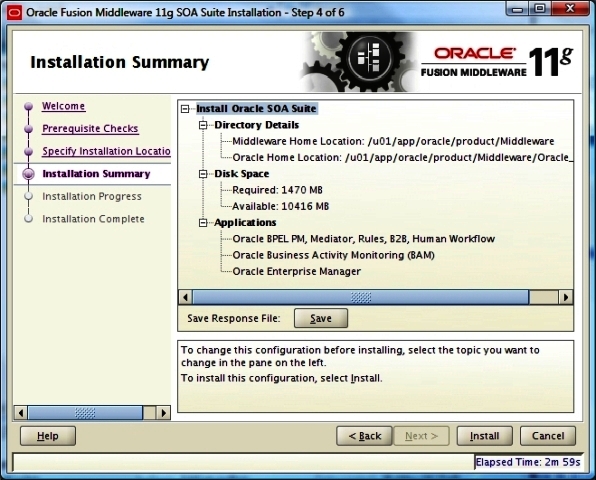Open the Prerequisite Checks step
Image resolution: width=596 pixels, height=480 pixels.
[x=90, y=128]
